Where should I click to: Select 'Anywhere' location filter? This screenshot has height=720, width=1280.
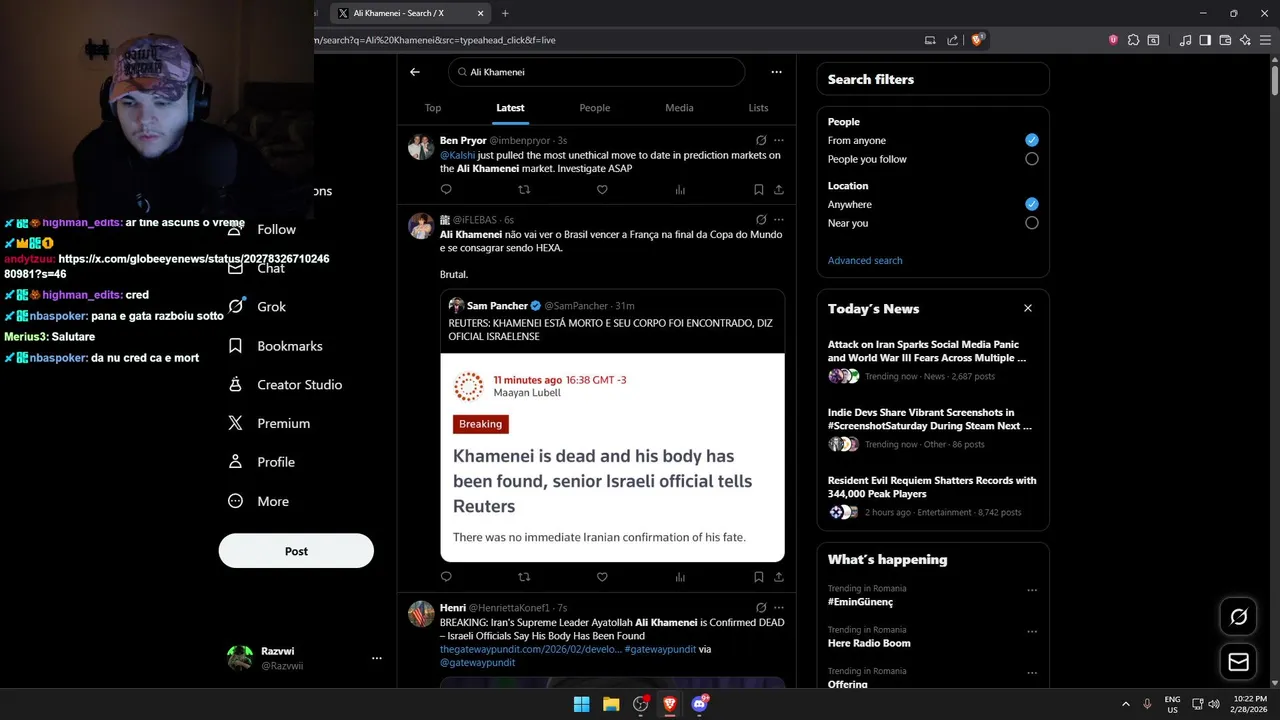[x=1031, y=204]
